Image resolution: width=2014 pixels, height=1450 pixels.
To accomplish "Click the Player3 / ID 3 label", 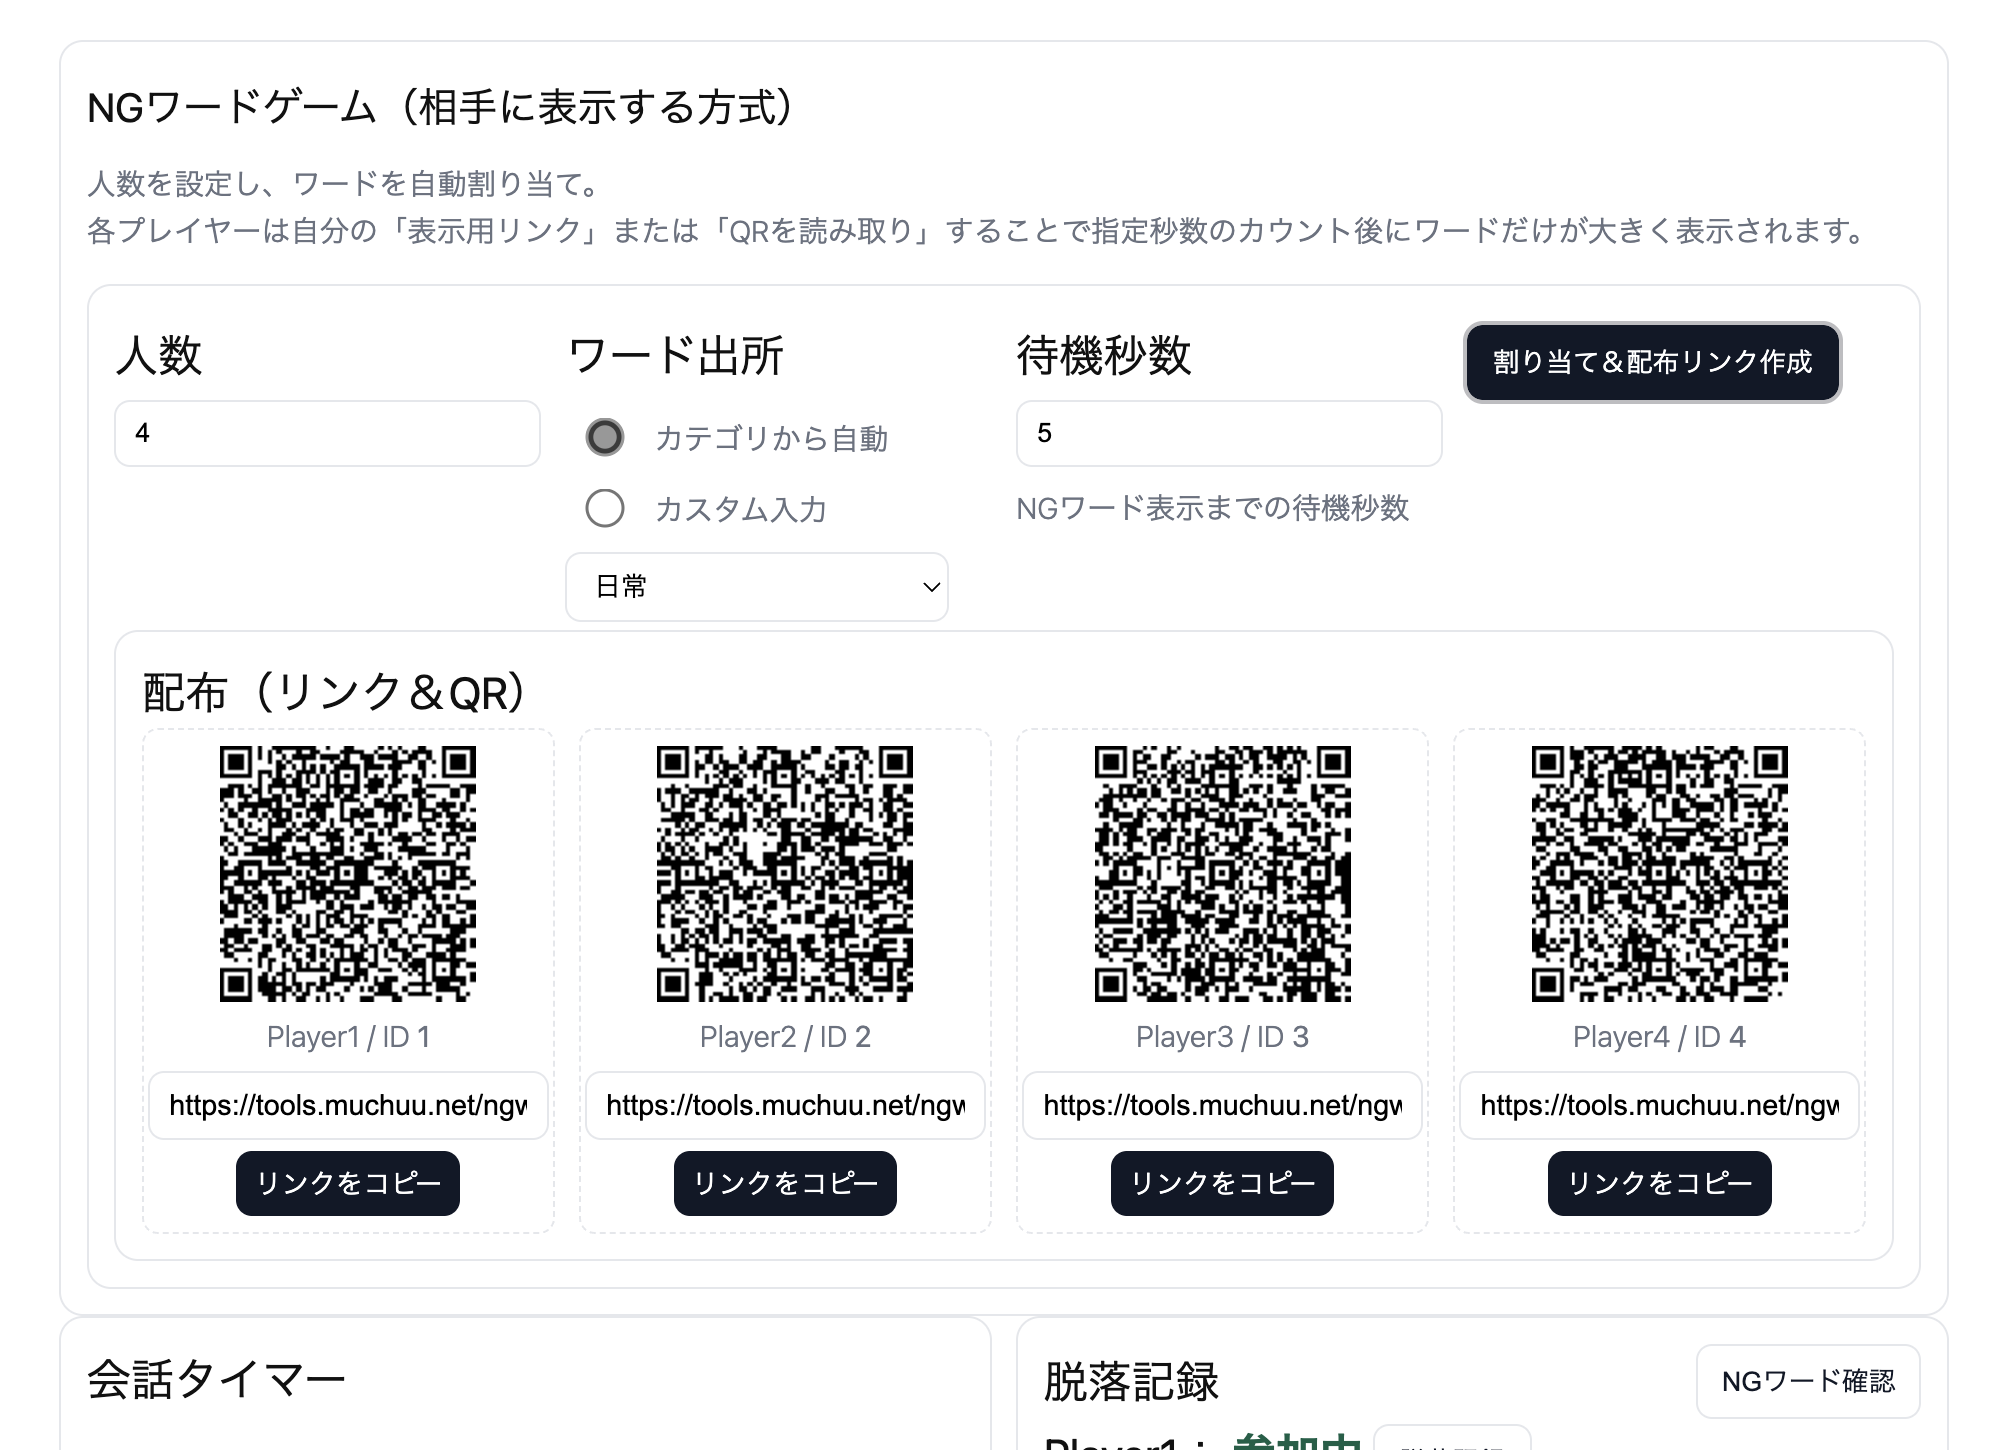I will click(x=1222, y=1037).
